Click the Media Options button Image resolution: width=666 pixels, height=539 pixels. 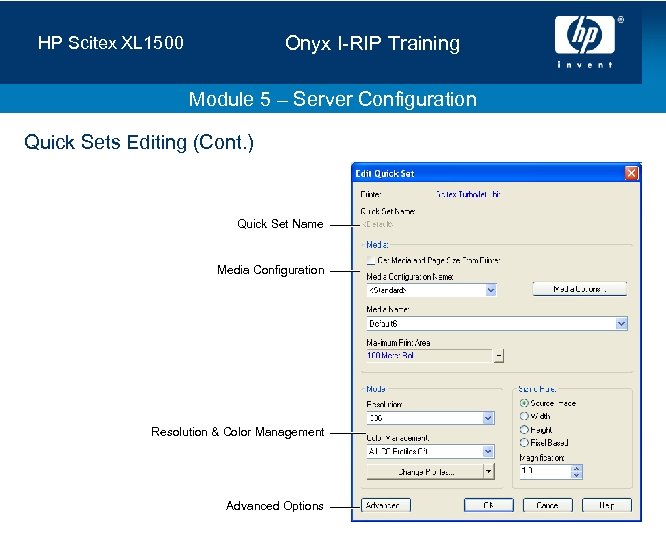(579, 289)
